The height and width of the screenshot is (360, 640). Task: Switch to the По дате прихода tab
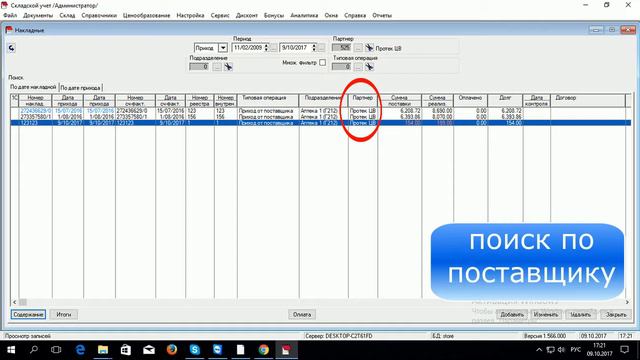click(x=80, y=88)
